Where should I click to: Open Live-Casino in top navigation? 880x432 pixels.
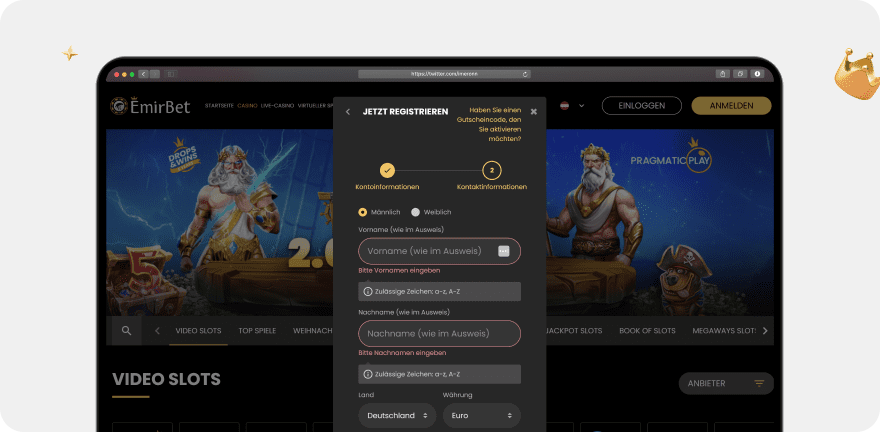(x=277, y=105)
